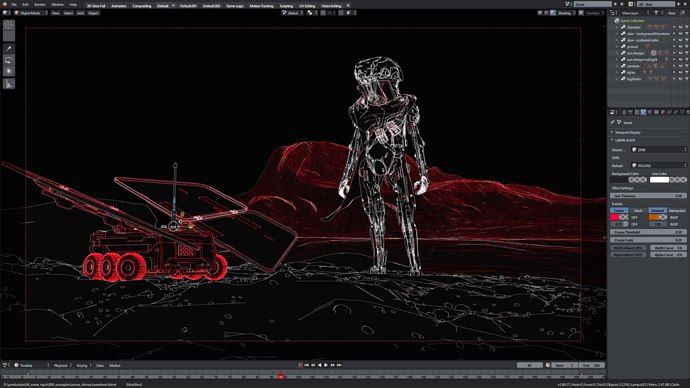This screenshot has width=690, height=388.
Task: Toggle viewport visibility of character collection
Action: [x=680, y=27]
